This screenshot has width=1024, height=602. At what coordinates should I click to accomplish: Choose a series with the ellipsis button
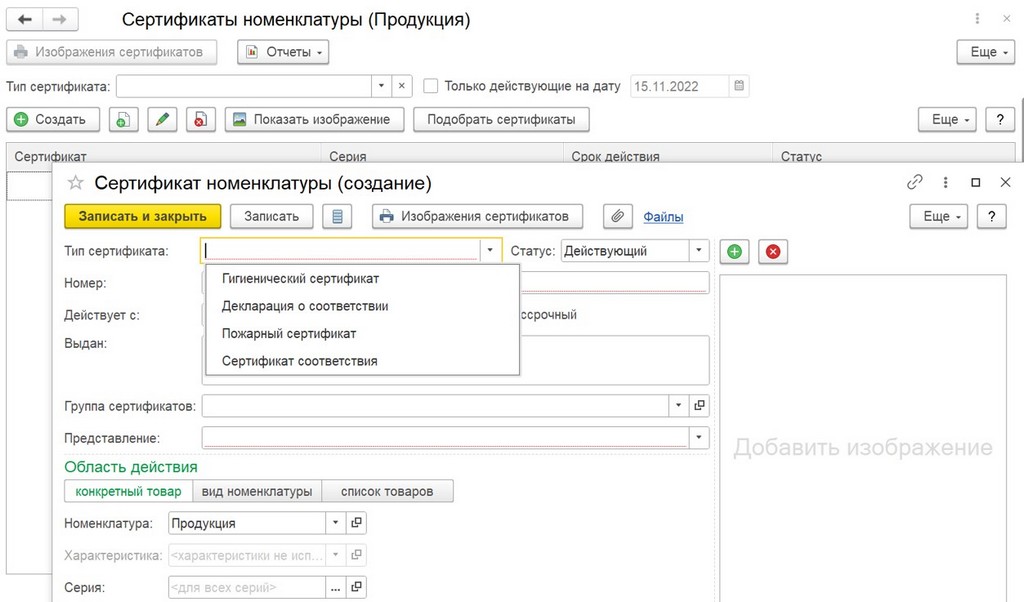tap(335, 587)
